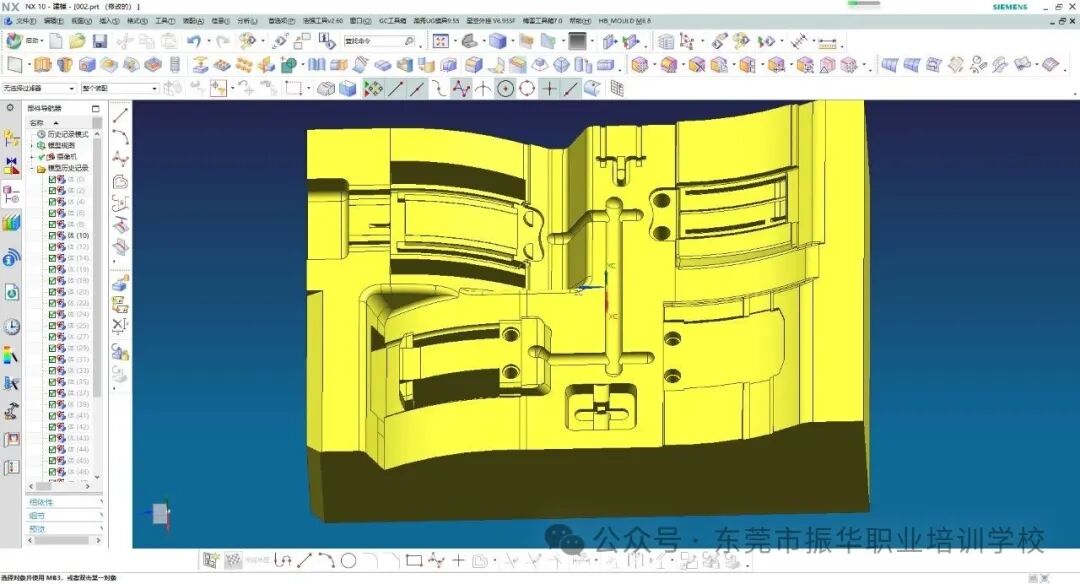This screenshot has width=1080, height=584.
Task: Click the Sketch icon in the feature toolbar
Action: click(15, 65)
